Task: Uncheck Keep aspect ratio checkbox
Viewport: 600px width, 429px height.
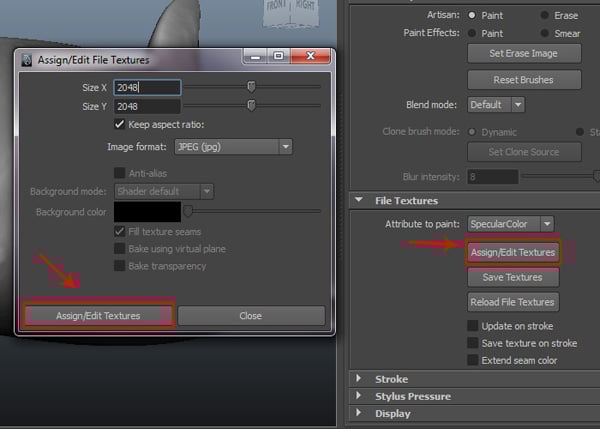Action: [x=121, y=125]
